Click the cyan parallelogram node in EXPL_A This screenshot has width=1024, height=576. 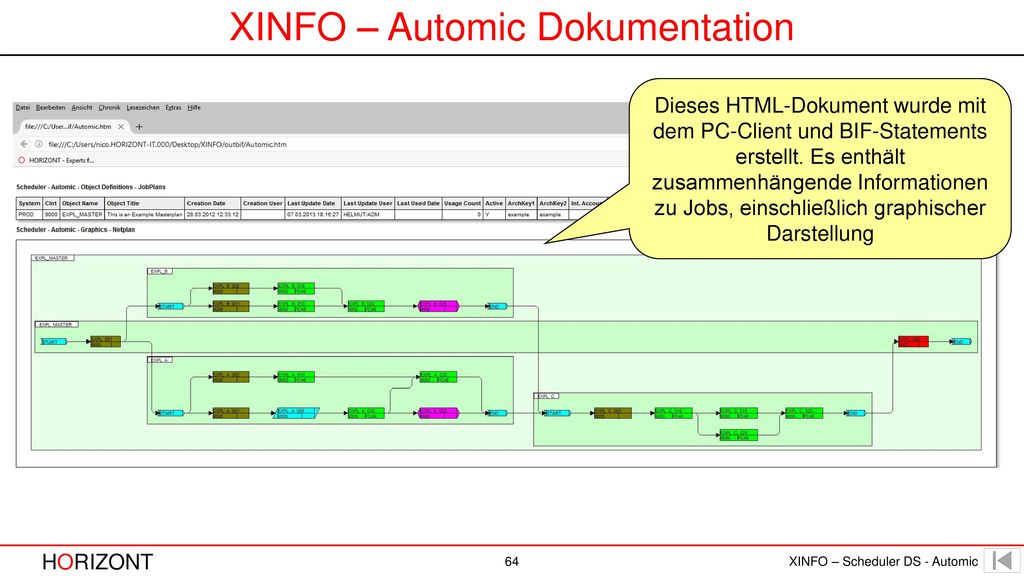pyautogui.click(x=296, y=413)
